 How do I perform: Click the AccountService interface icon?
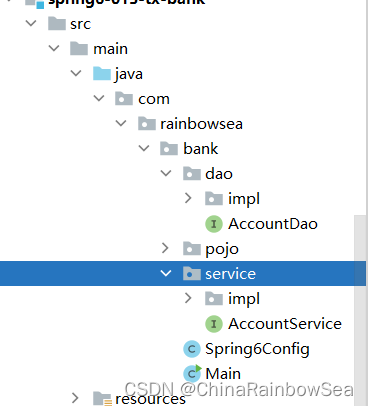click(x=214, y=324)
